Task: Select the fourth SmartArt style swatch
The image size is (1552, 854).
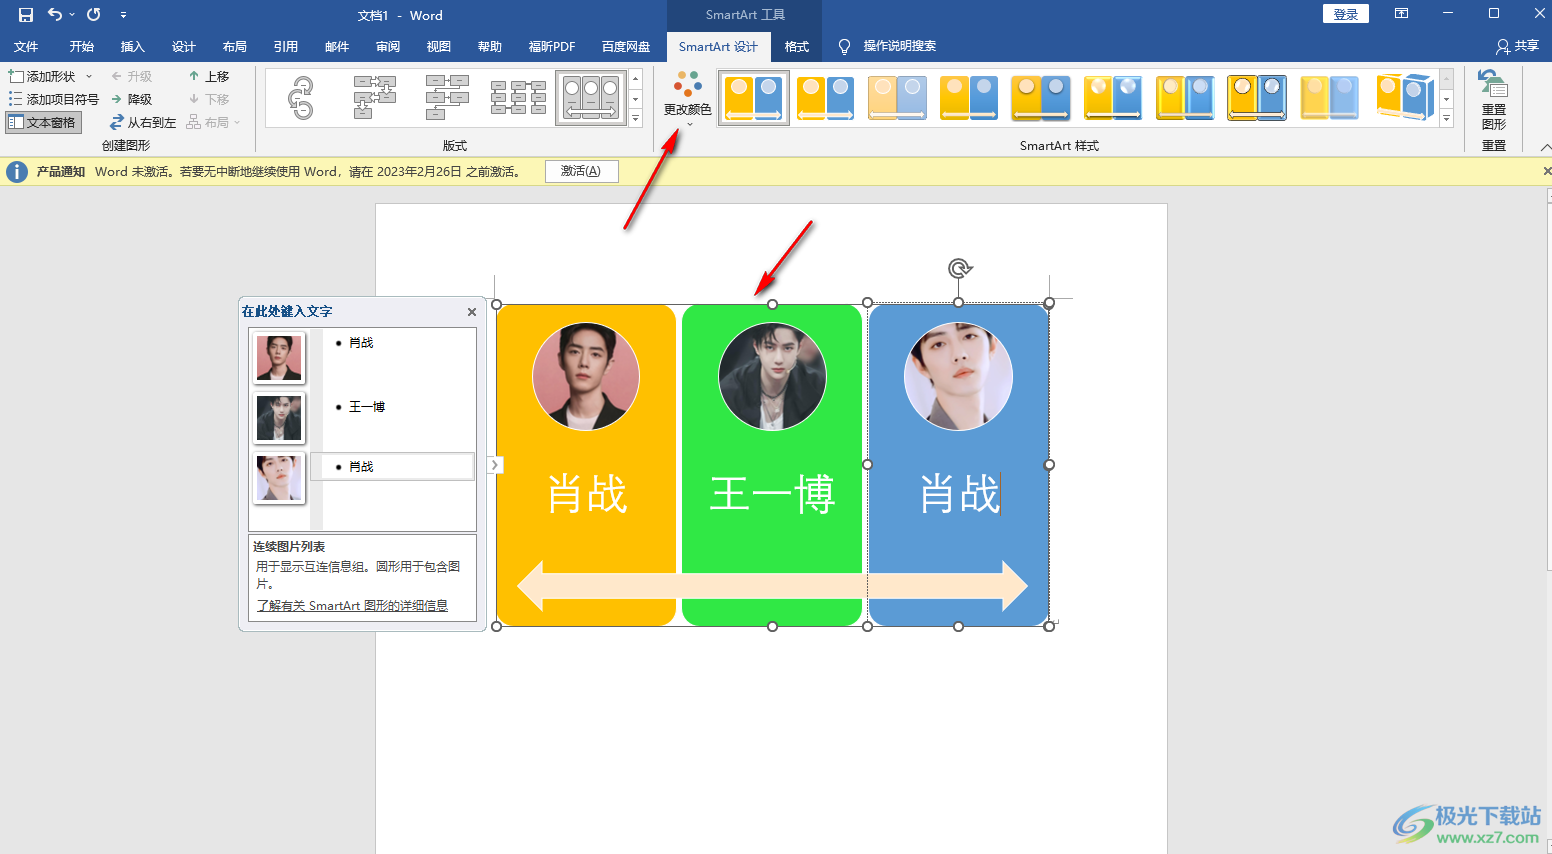Action: (970, 98)
